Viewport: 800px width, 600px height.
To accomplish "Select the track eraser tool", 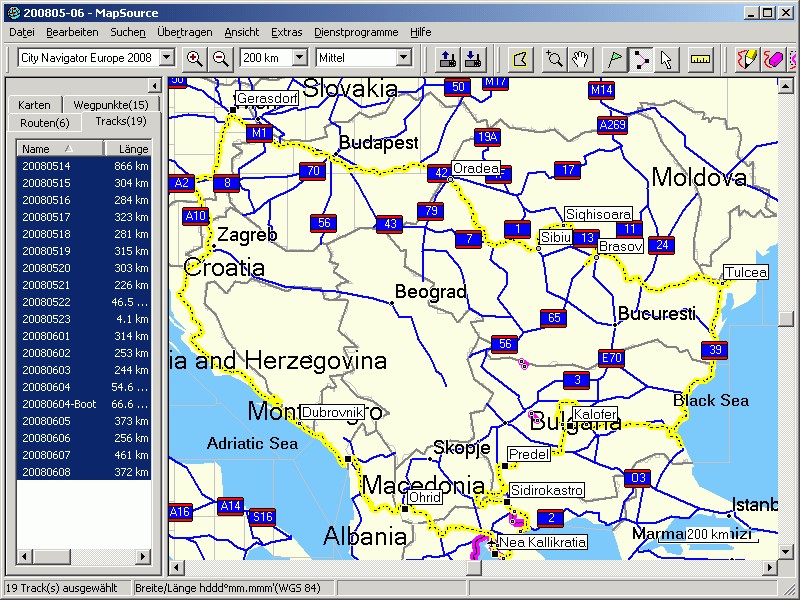I will click(773, 59).
